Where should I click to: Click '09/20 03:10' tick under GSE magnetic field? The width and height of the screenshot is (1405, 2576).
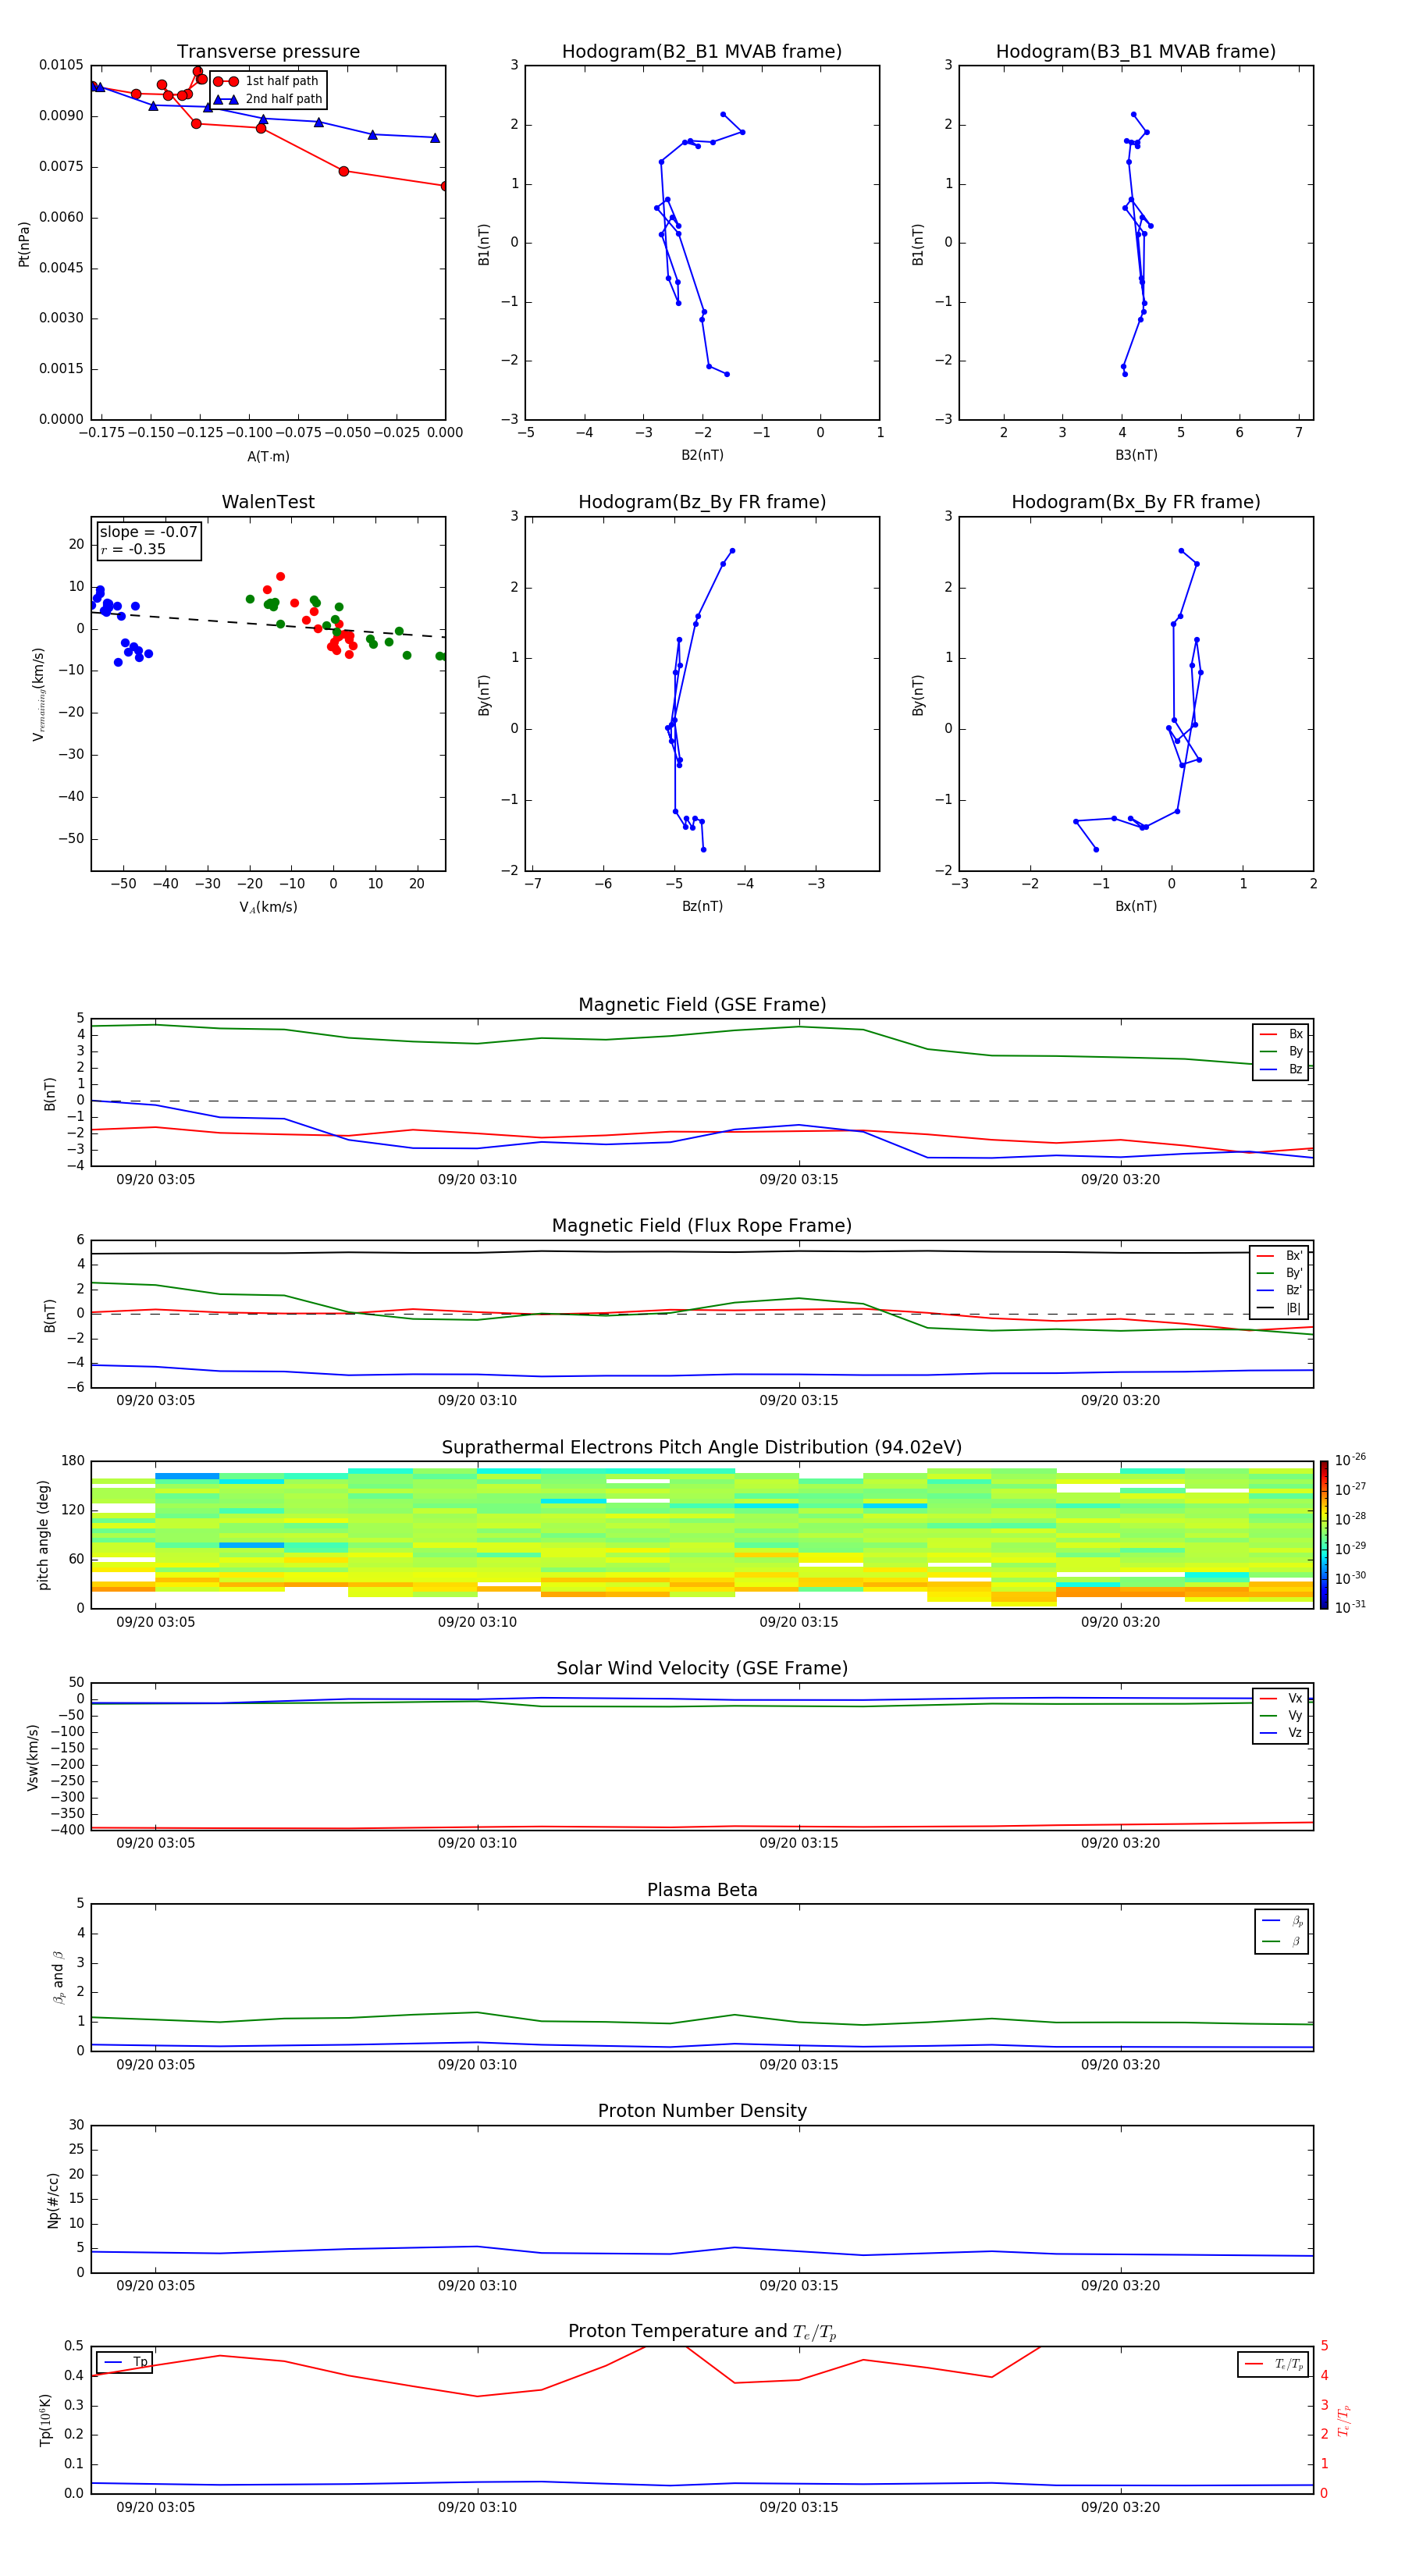477,1180
